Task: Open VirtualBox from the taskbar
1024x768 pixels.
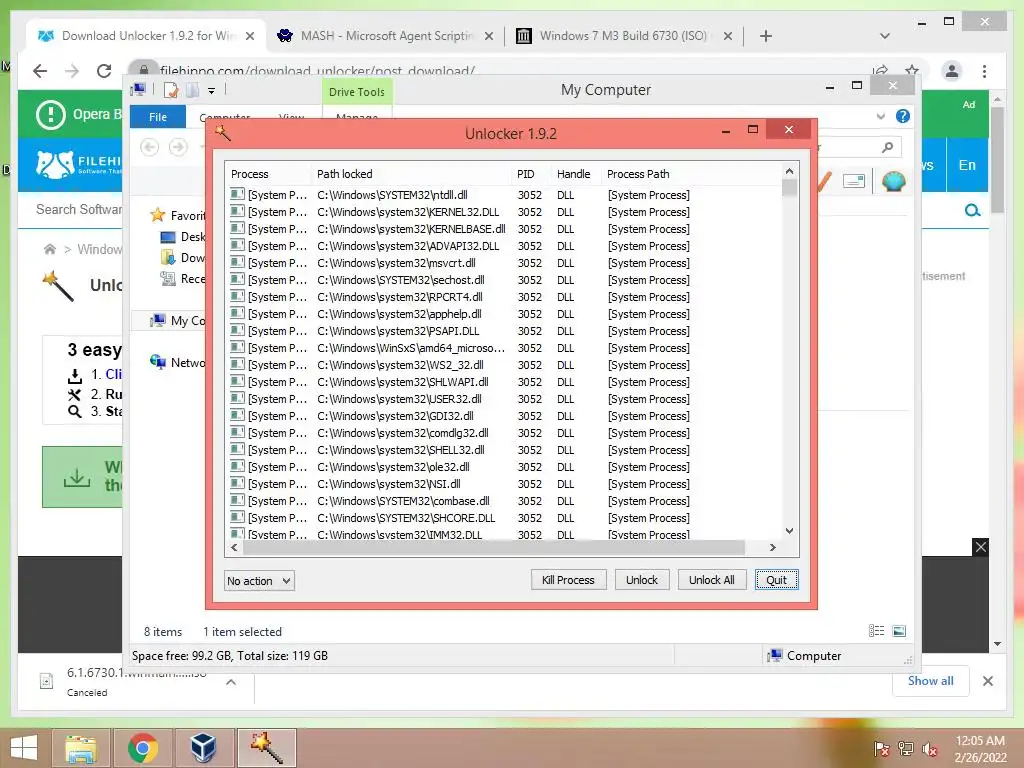Action: pos(203,748)
